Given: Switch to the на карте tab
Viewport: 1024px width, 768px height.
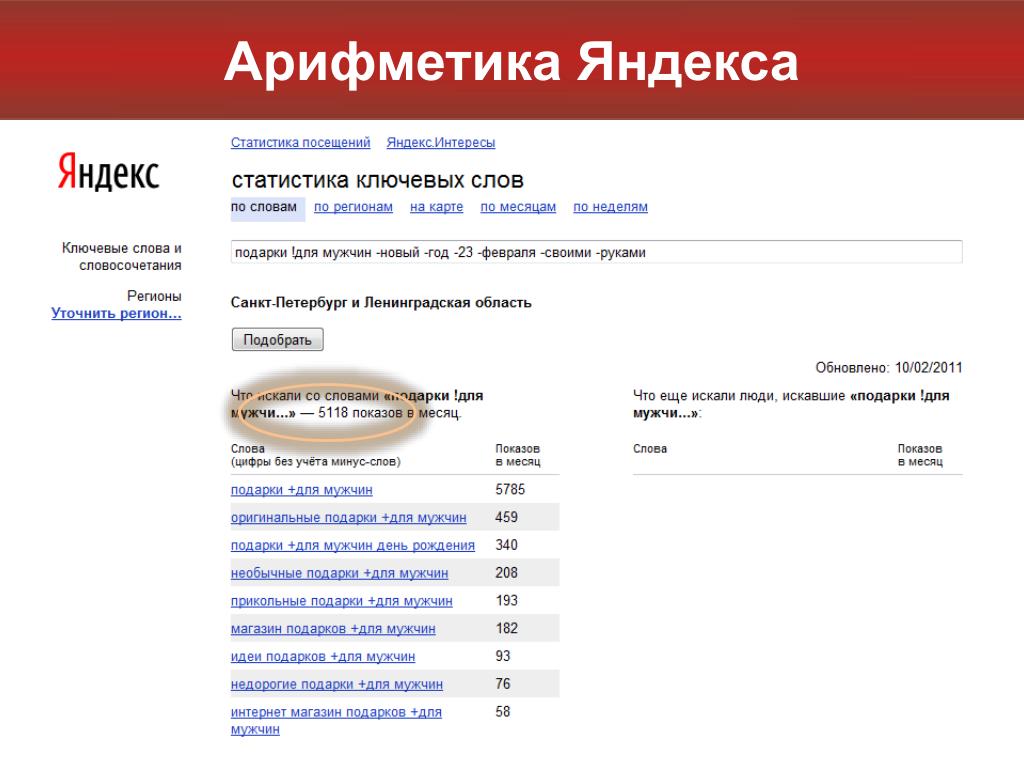Looking at the screenshot, I should pos(436,207).
